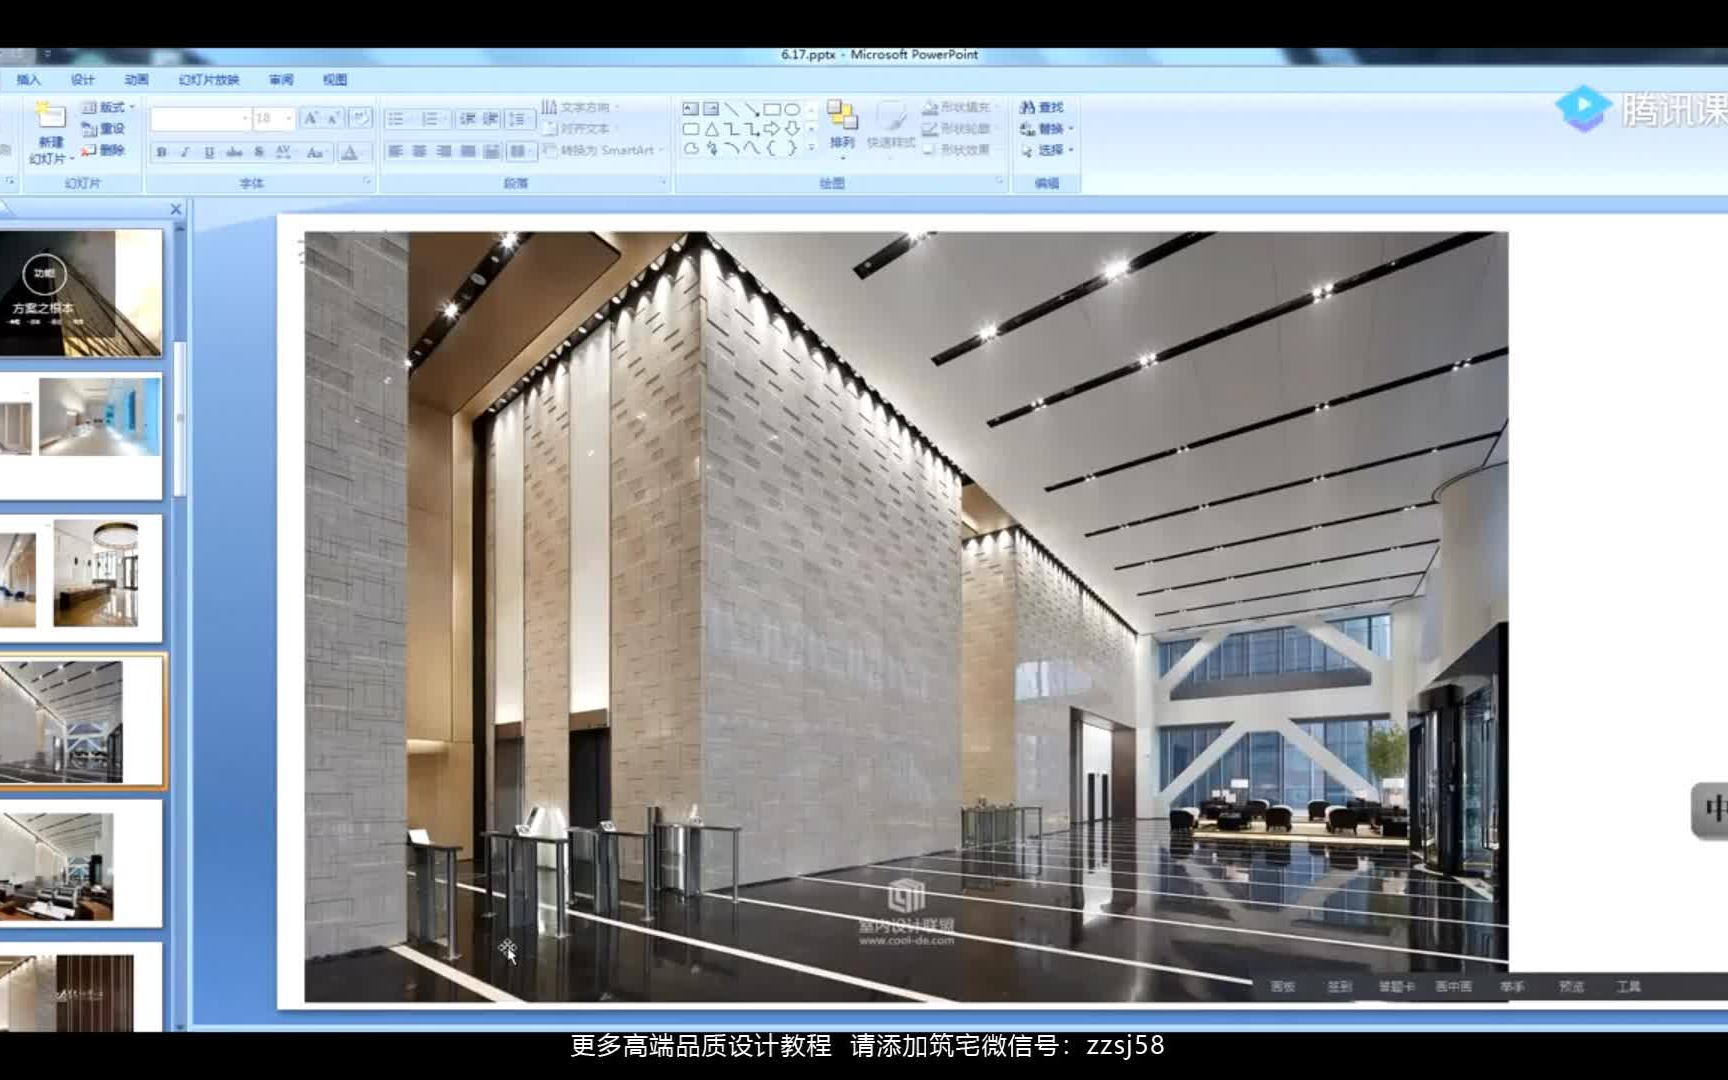The image size is (1728, 1080).
Task: Select the Italic icon in the font group
Action: 185,152
